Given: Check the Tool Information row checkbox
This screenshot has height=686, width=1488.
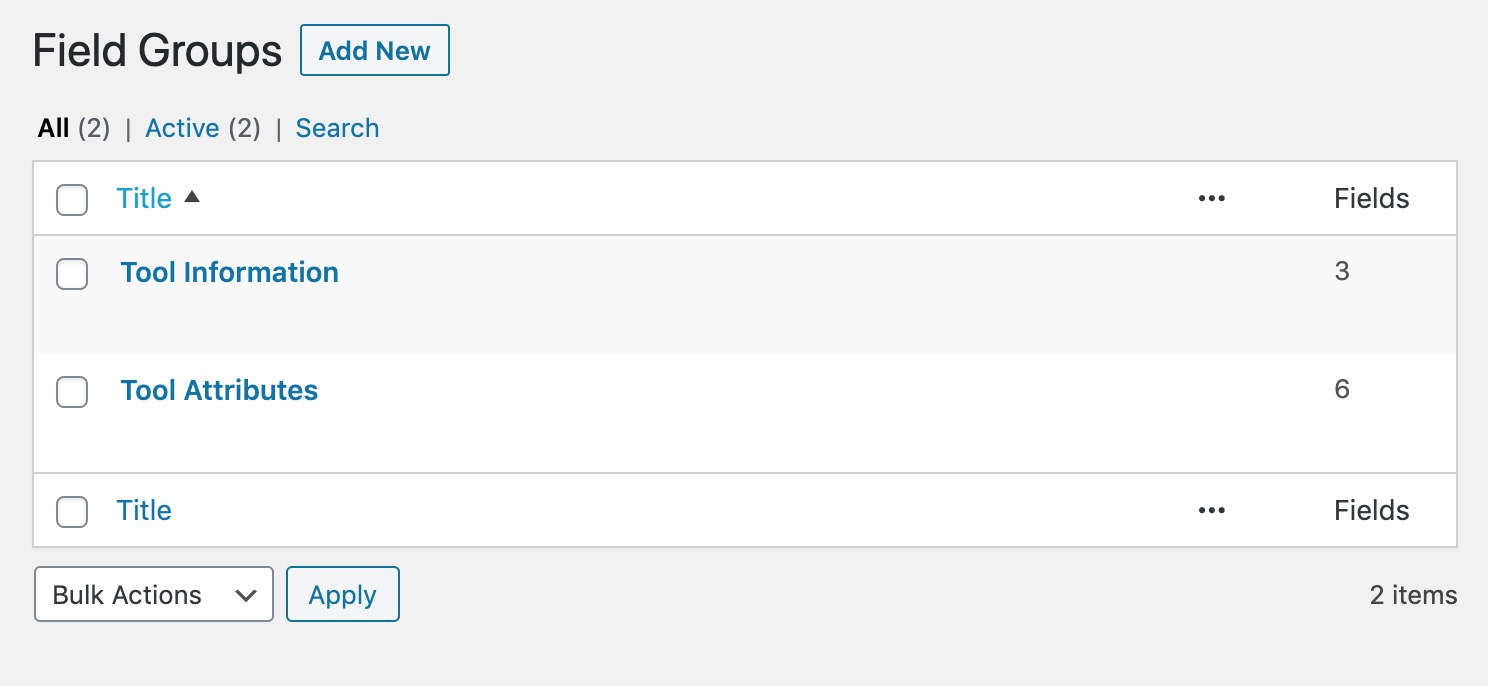Looking at the screenshot, I should click(71, 274).
